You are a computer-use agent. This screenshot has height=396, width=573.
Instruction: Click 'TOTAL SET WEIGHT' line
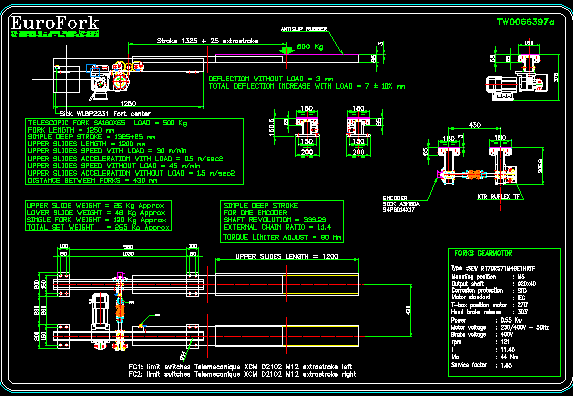(98, 227)
